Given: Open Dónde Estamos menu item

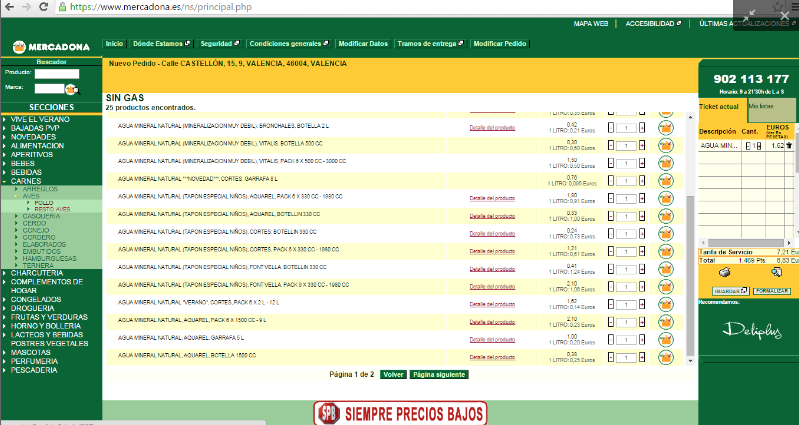Looking at the screenshot, I should pos(161,44).
